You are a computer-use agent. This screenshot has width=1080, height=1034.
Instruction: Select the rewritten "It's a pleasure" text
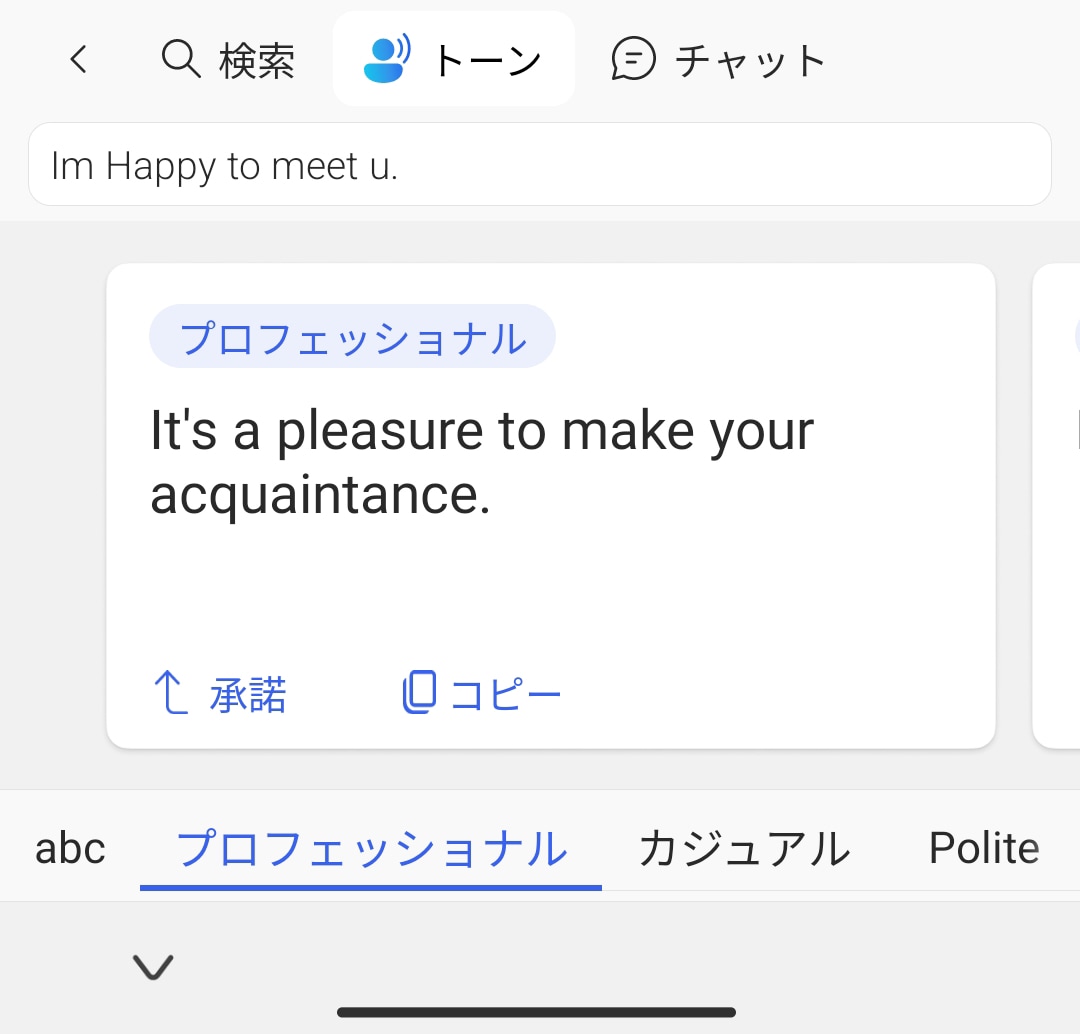(481, 463)
